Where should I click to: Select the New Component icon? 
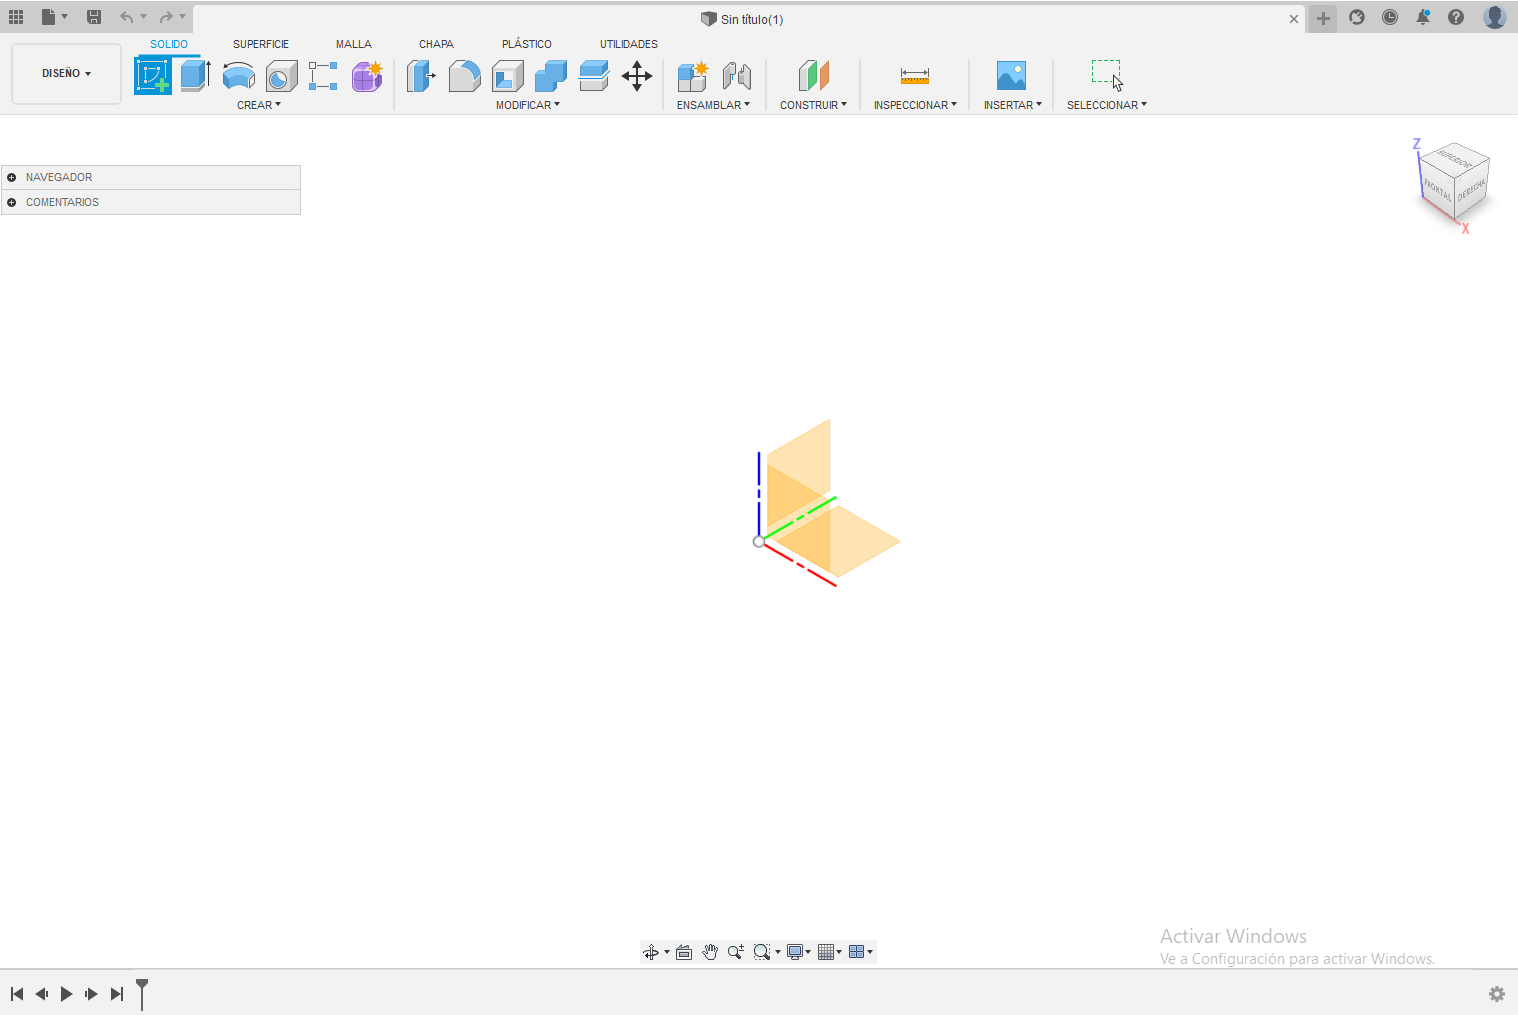[692, 76]
